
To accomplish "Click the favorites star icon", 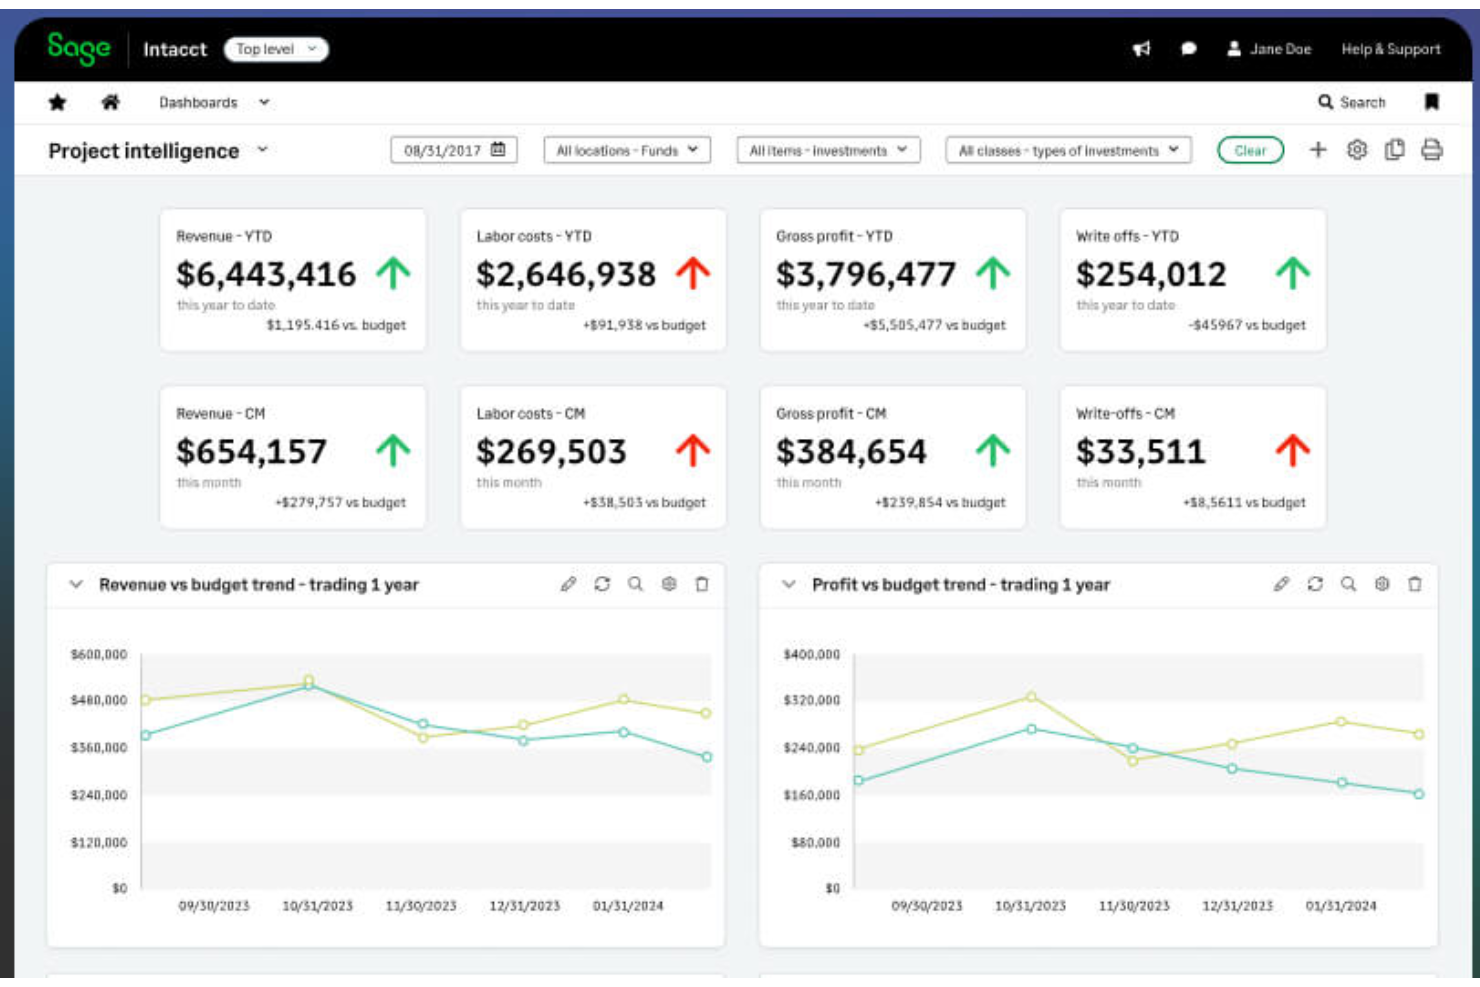I will tap(58, 102).
